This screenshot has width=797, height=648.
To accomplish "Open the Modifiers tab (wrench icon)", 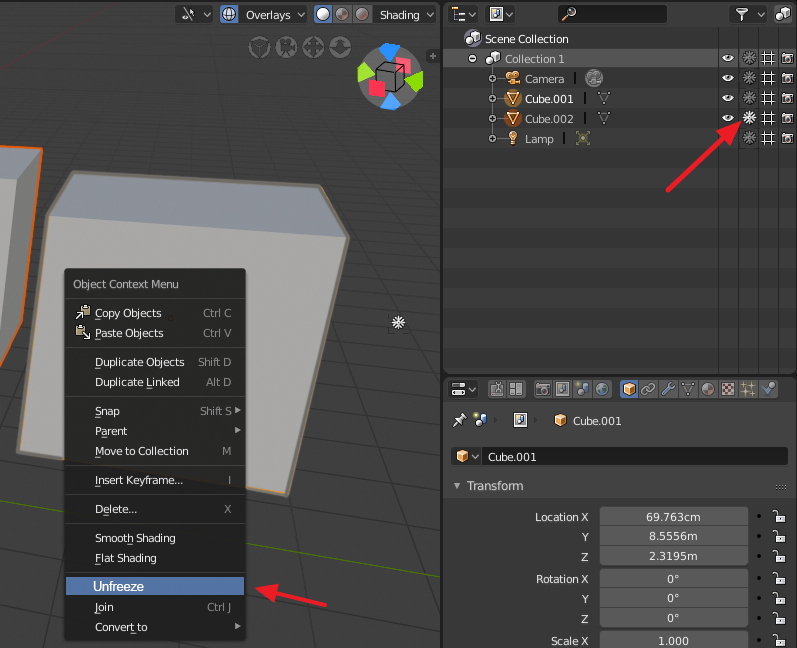I will pyautogui.click(x=668, y=389).
